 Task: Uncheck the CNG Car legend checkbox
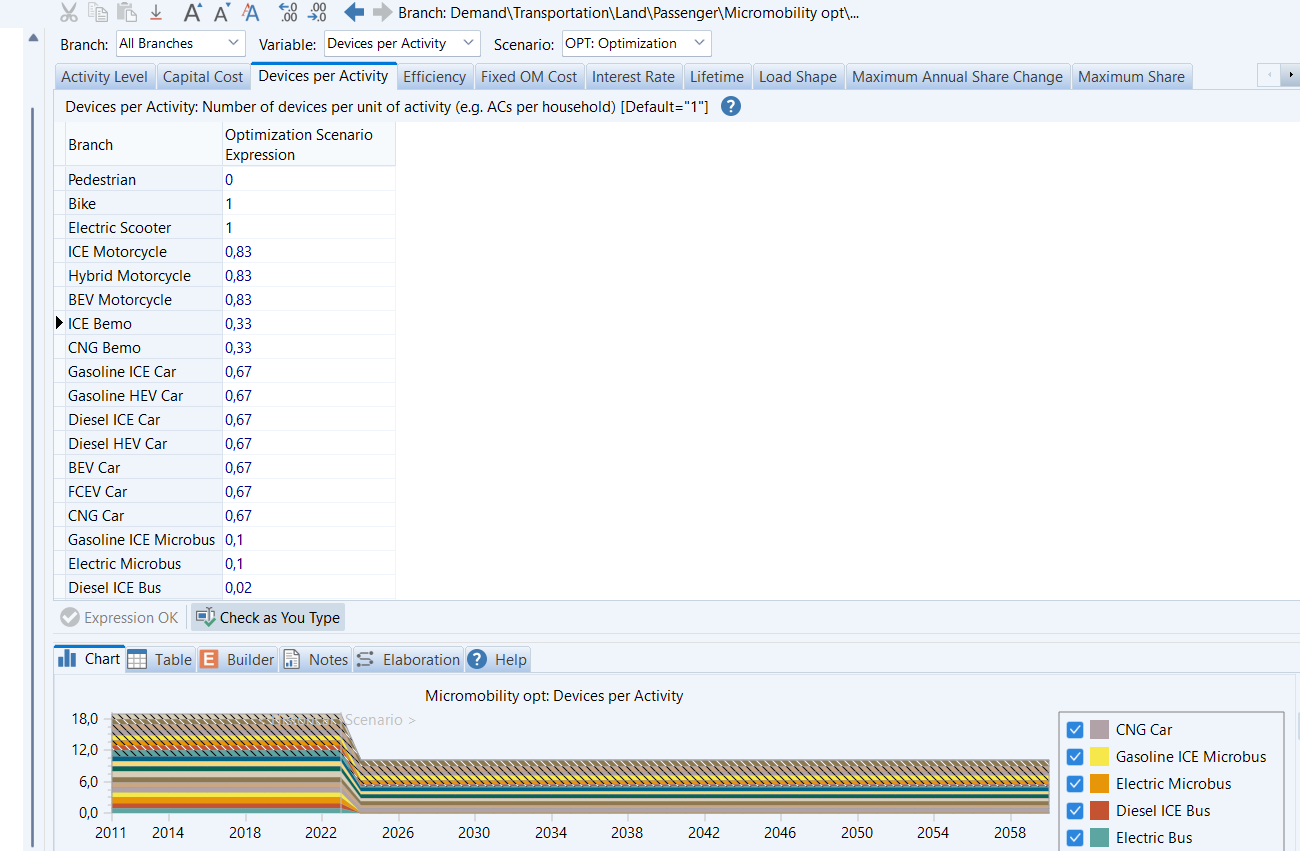pos(1075,730)
